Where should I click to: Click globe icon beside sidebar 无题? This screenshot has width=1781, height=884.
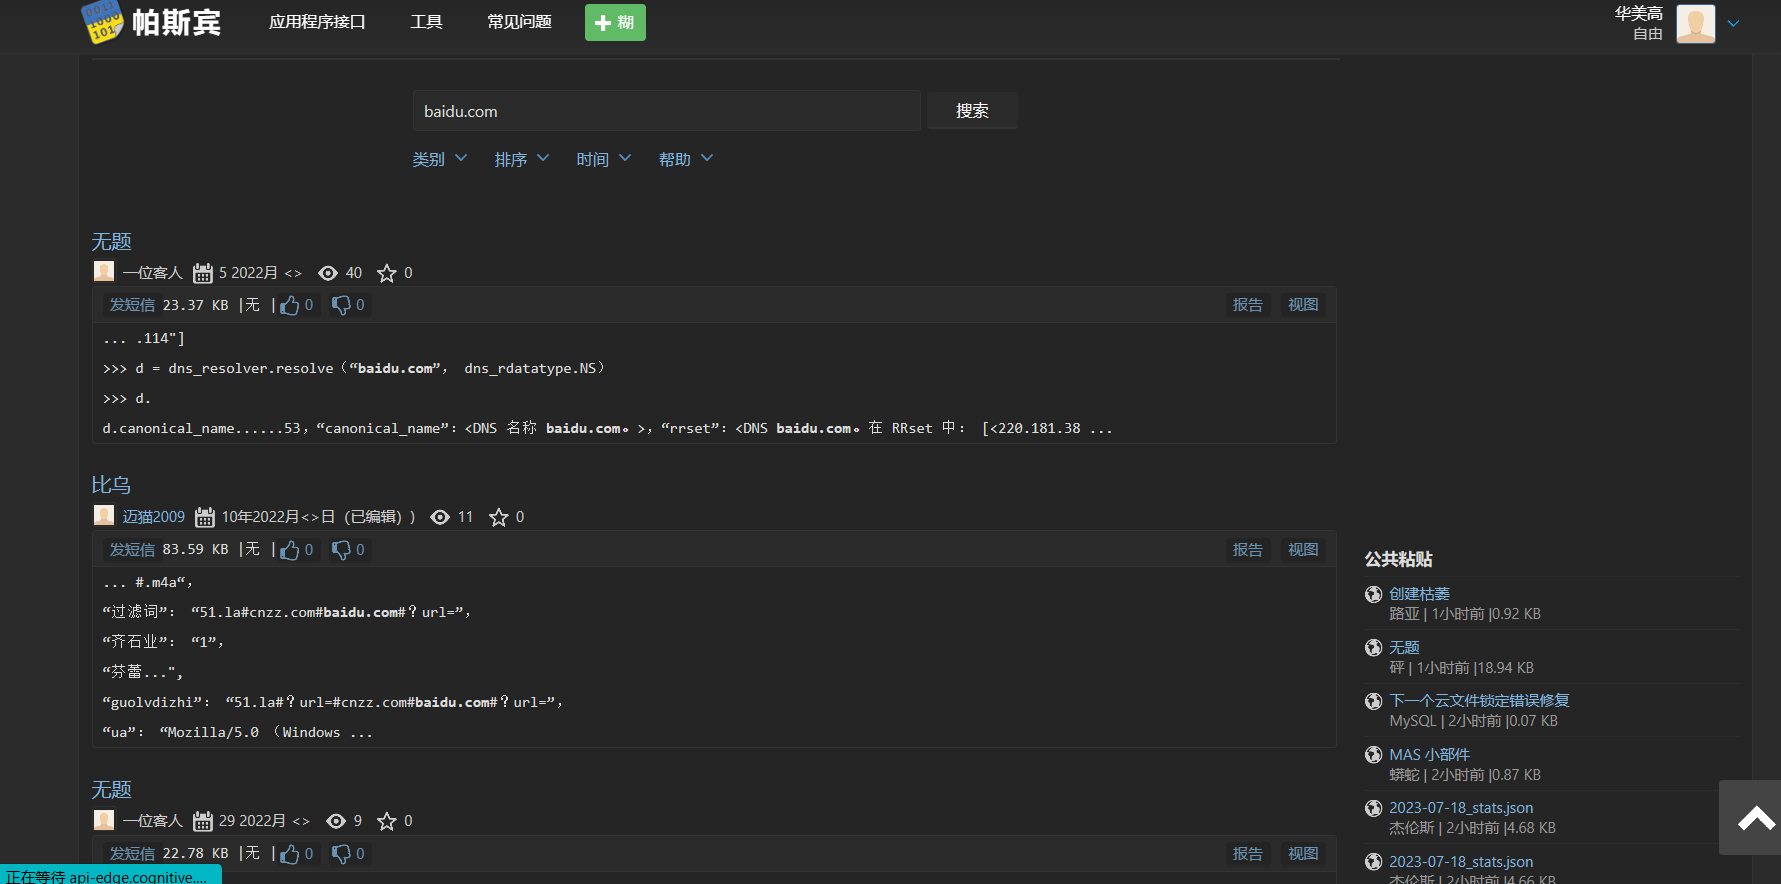click(1373, 648)
